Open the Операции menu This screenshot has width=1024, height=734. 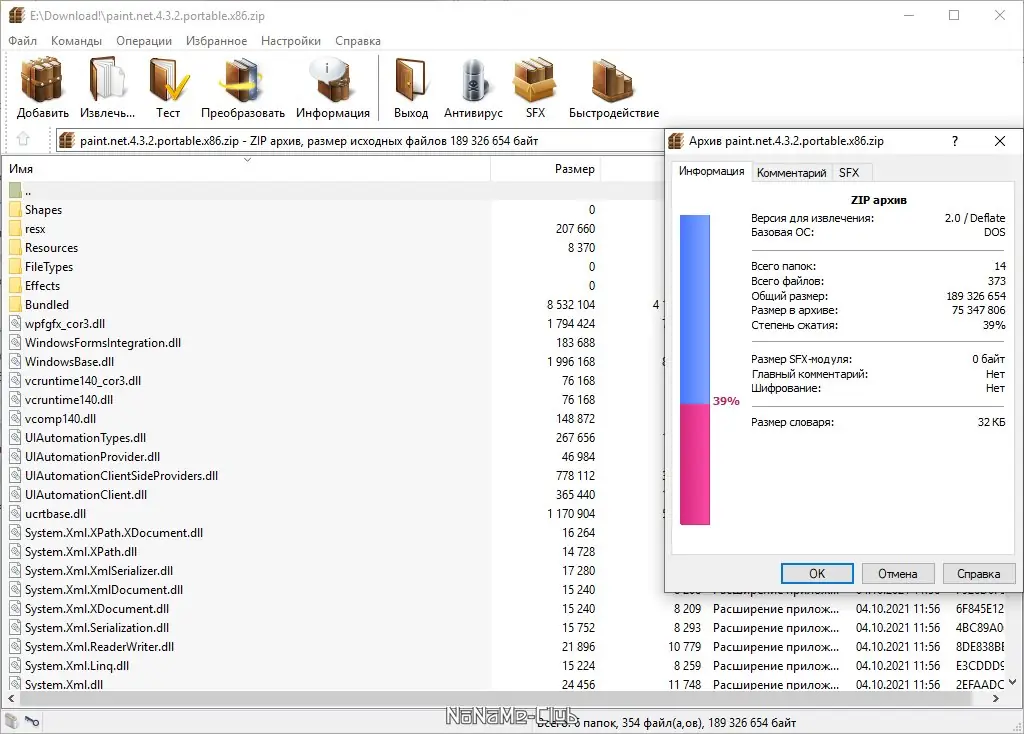pyautogui.click(x=144, y=40)
